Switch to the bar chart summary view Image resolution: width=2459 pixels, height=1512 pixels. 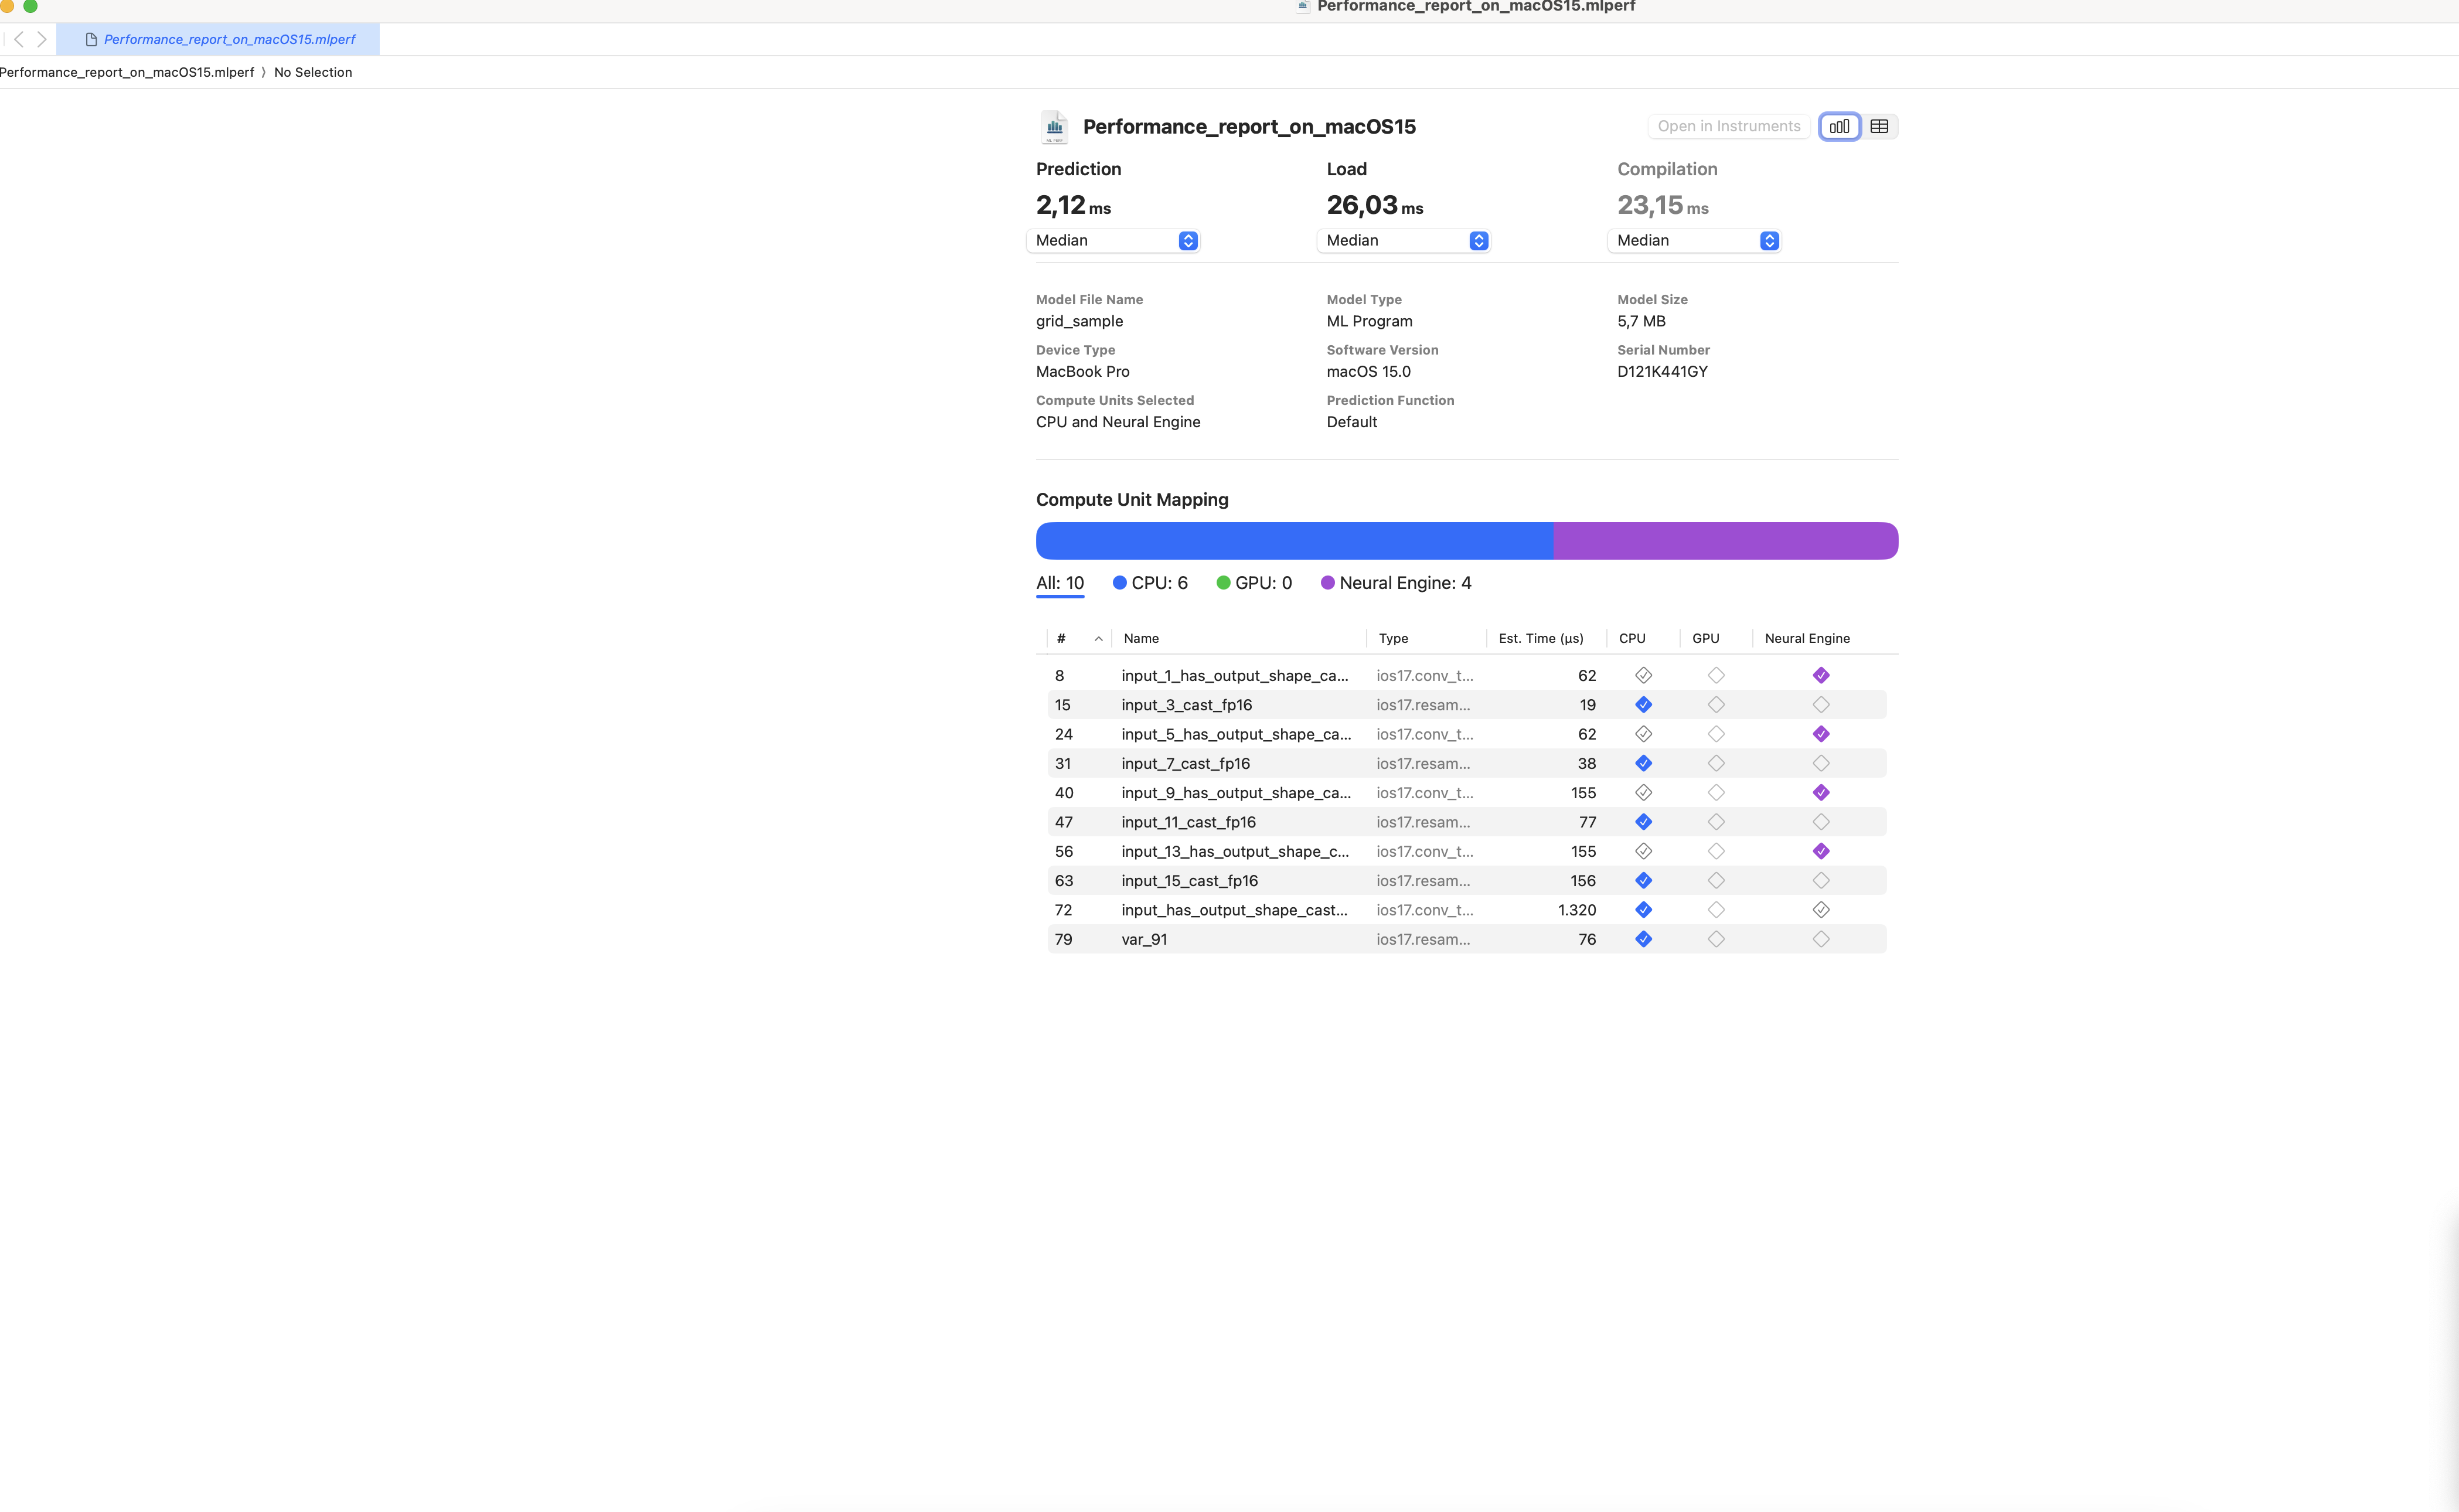point(1839,126)
